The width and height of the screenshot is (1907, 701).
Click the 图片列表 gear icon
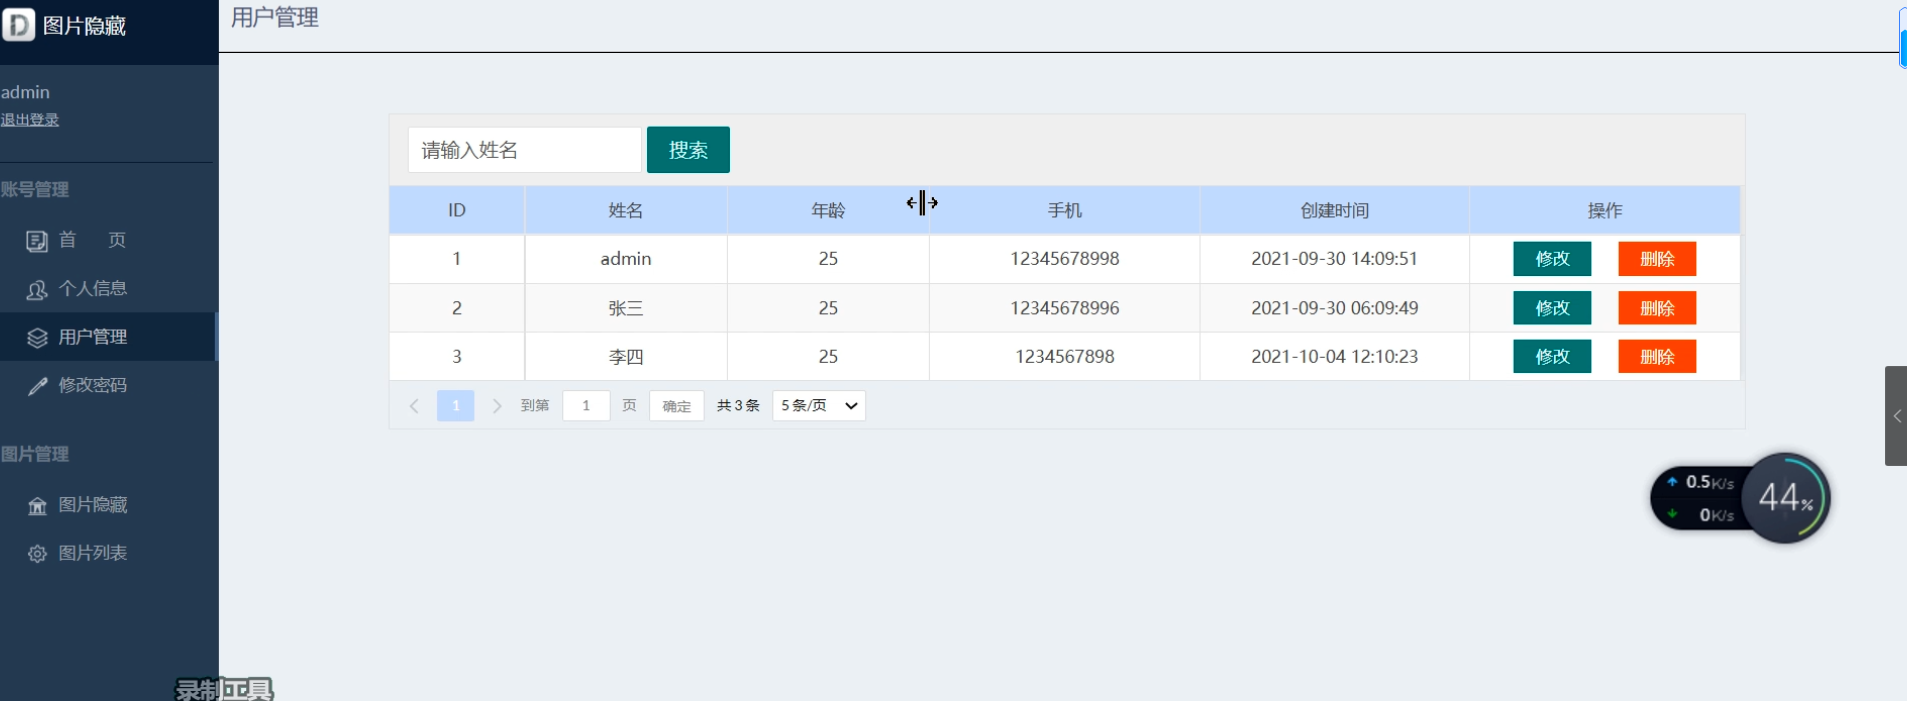click(x=37, y=554)
